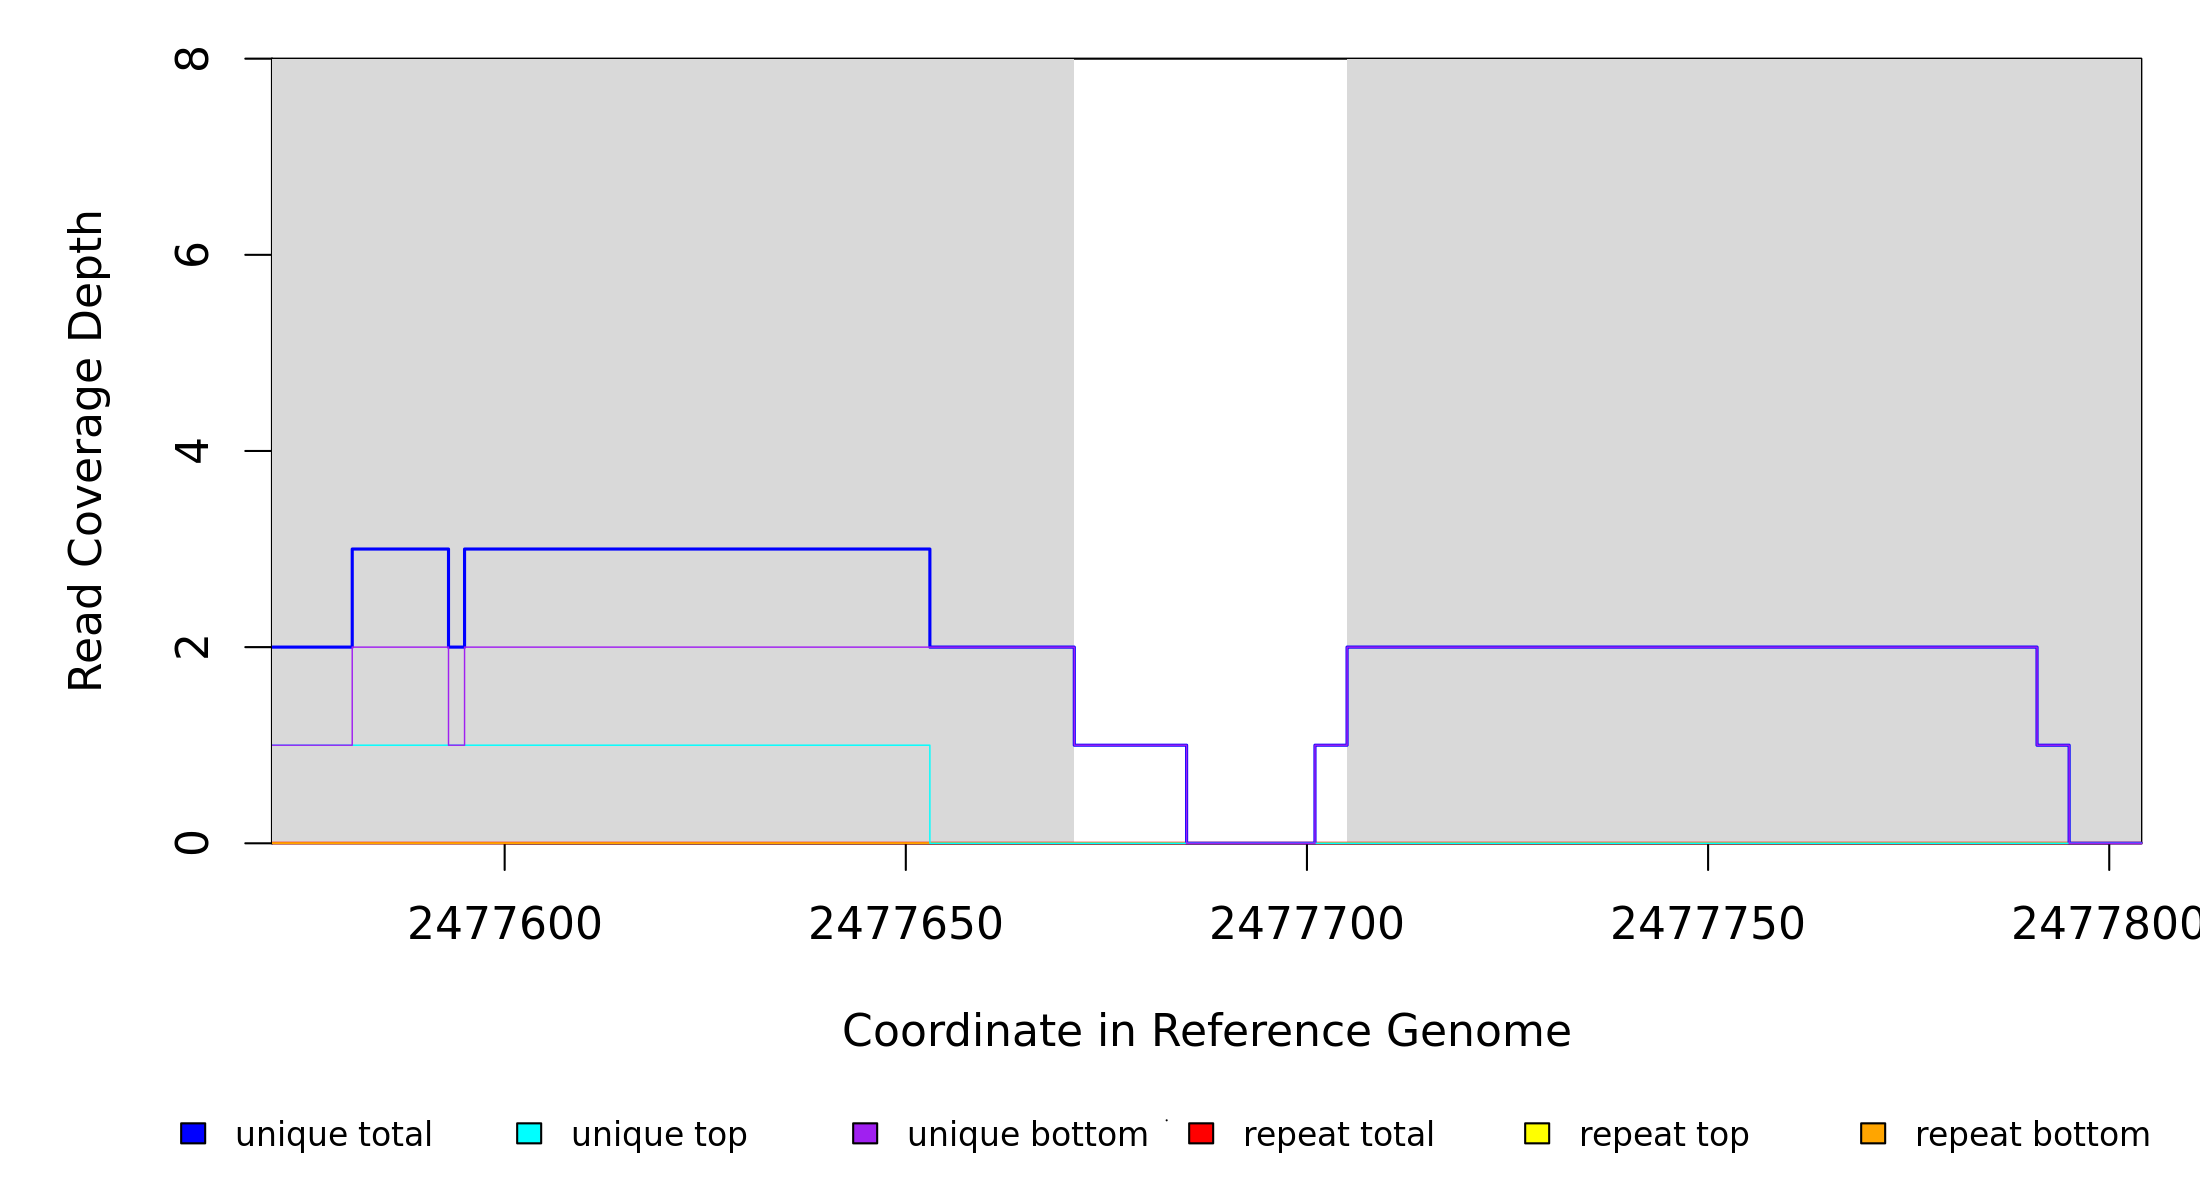Click the x-axis tick label 2477650

point(906,925)
